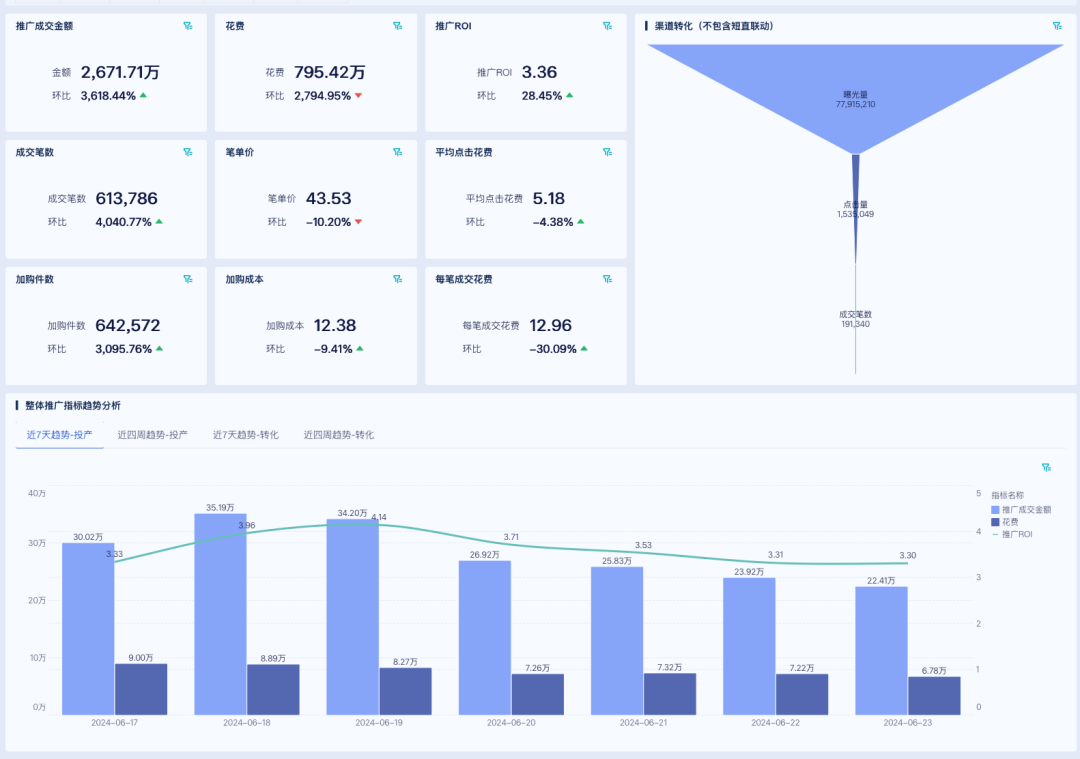This screenshot has width=1080, height=759.
Task: Click the 642,572 加购件数 value
Action: (x=127, y=325)
